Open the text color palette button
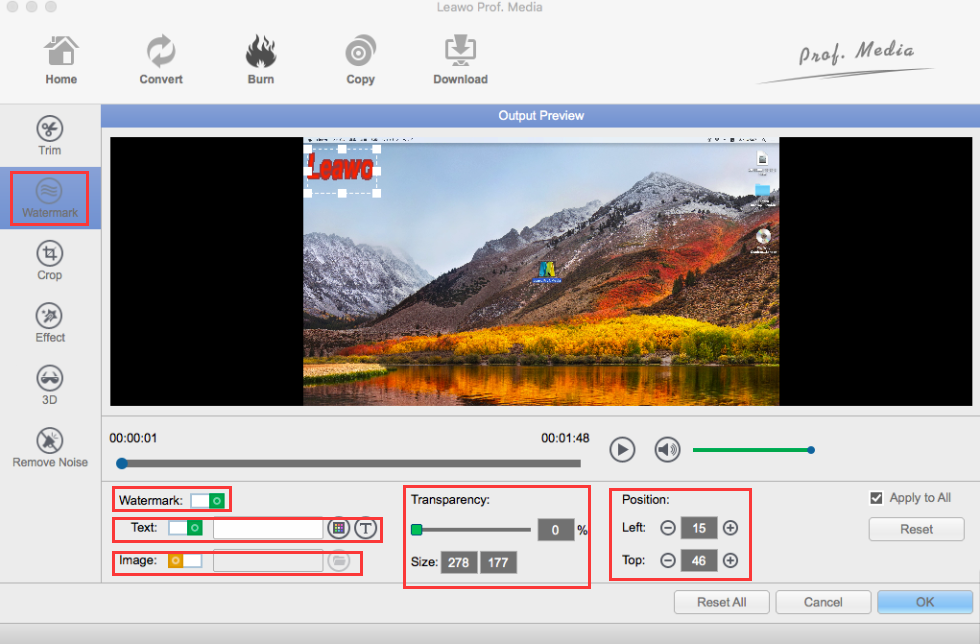This screenshot has width=980, height=644. pyautogui.click(x=338, y=528)
